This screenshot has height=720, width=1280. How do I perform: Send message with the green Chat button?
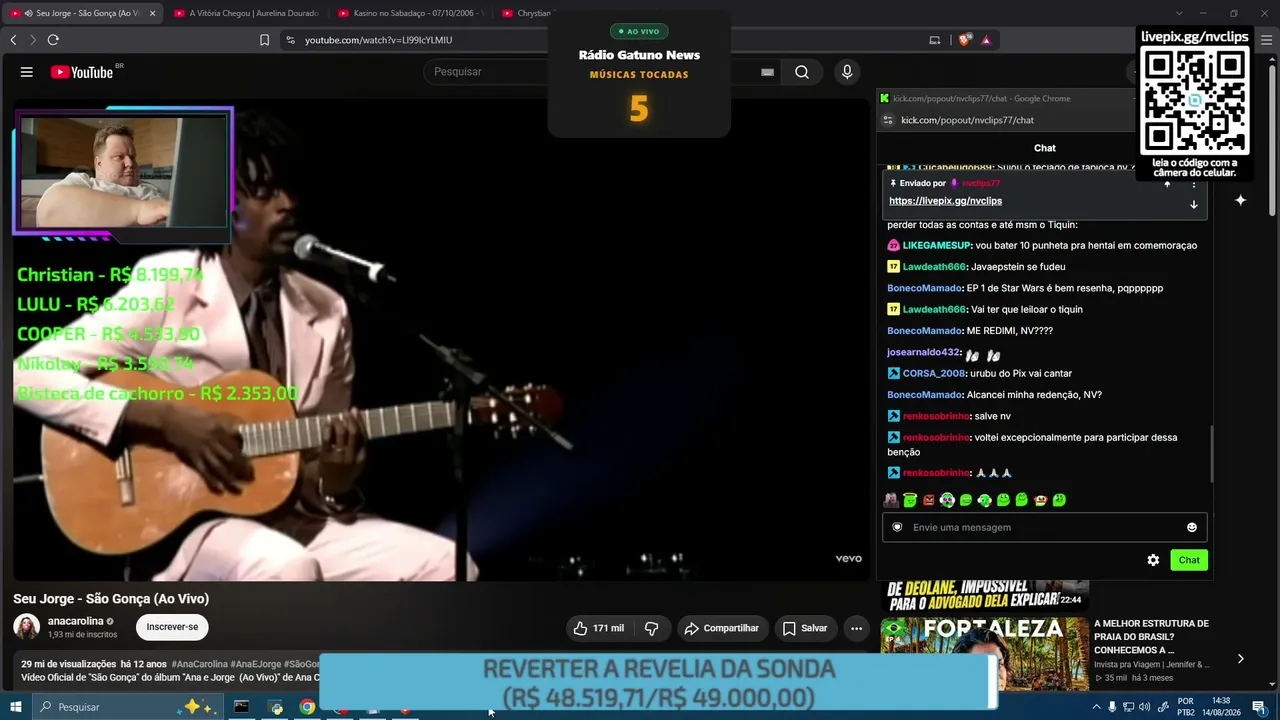pyautogui.click(x=1189, y=560)
